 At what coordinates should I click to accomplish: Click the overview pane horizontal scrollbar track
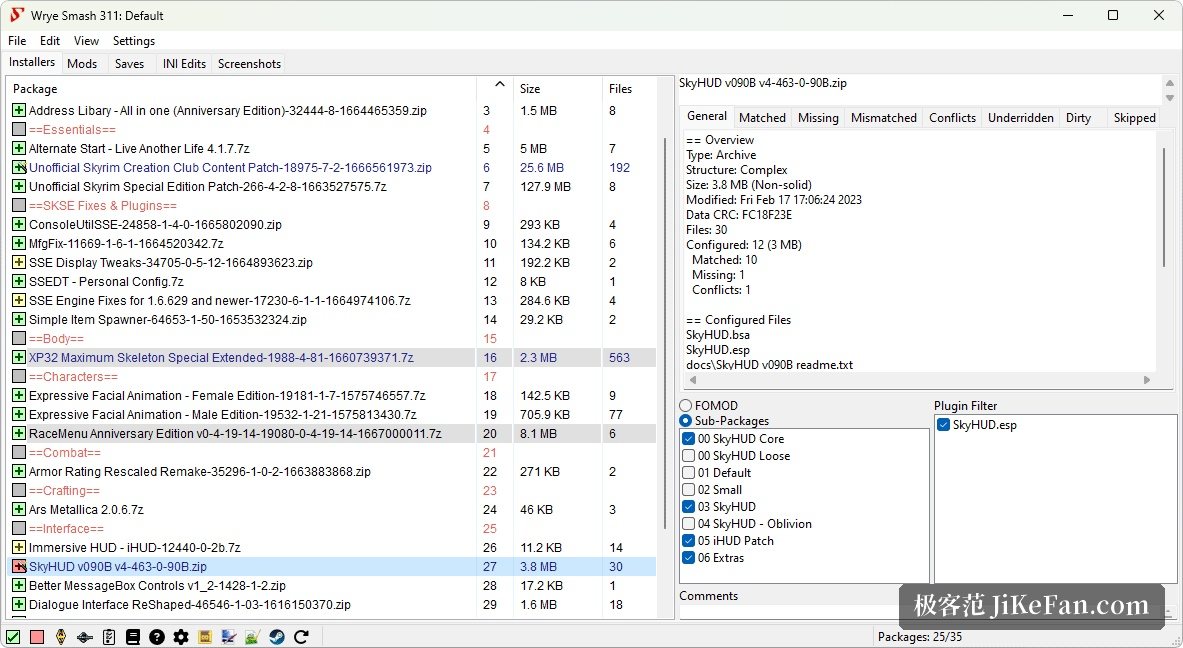click(919, 380)
